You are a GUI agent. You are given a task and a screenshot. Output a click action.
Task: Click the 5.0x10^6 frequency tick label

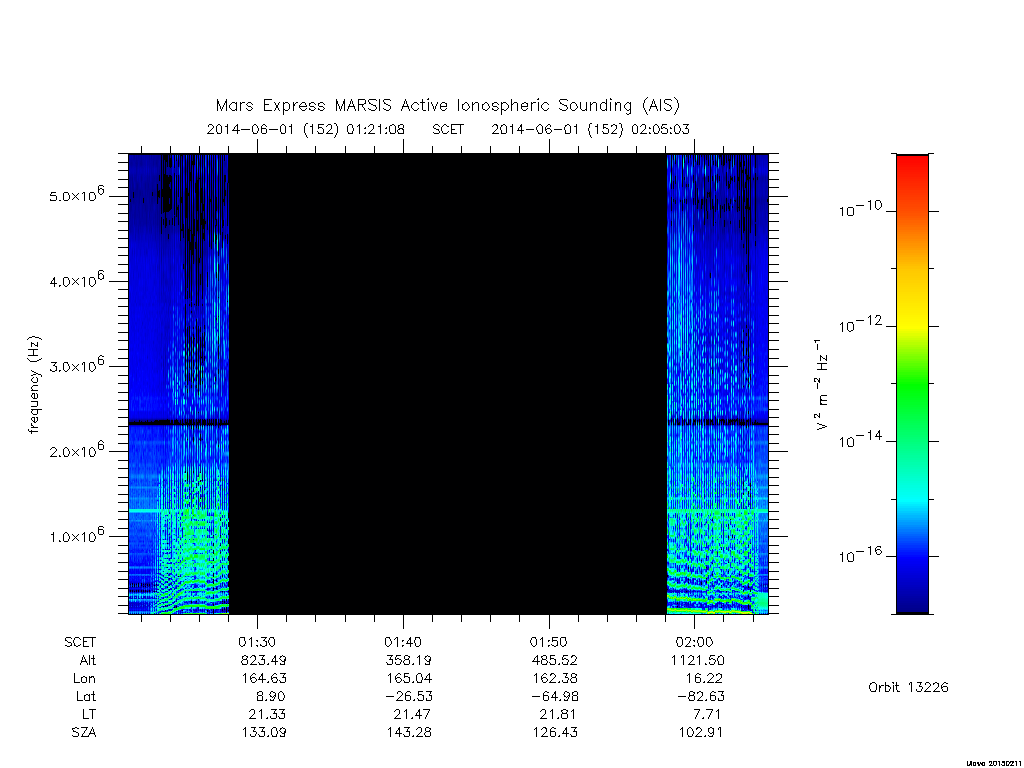pos(76,194)
